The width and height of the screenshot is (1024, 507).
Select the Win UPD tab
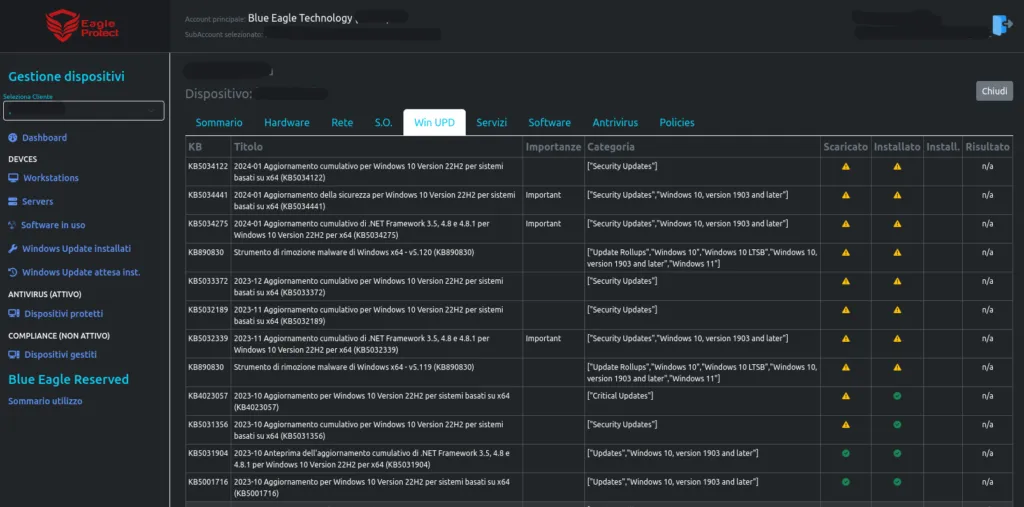click(x=434, y=122)
